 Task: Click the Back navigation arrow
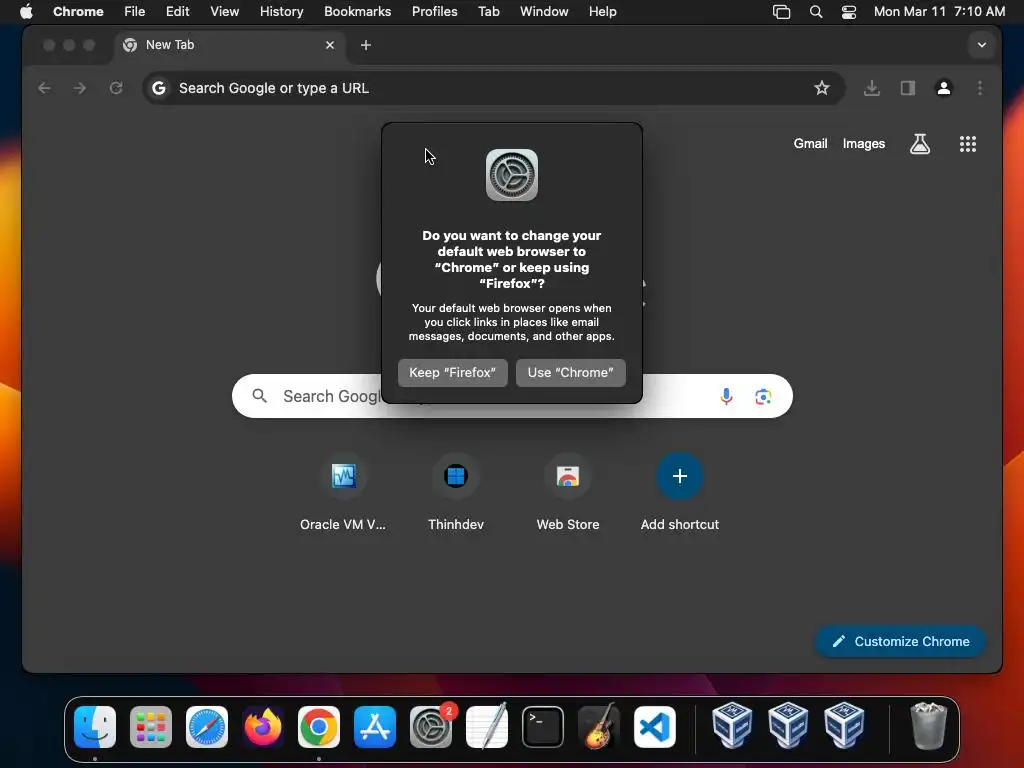click(x=44, y=88)
